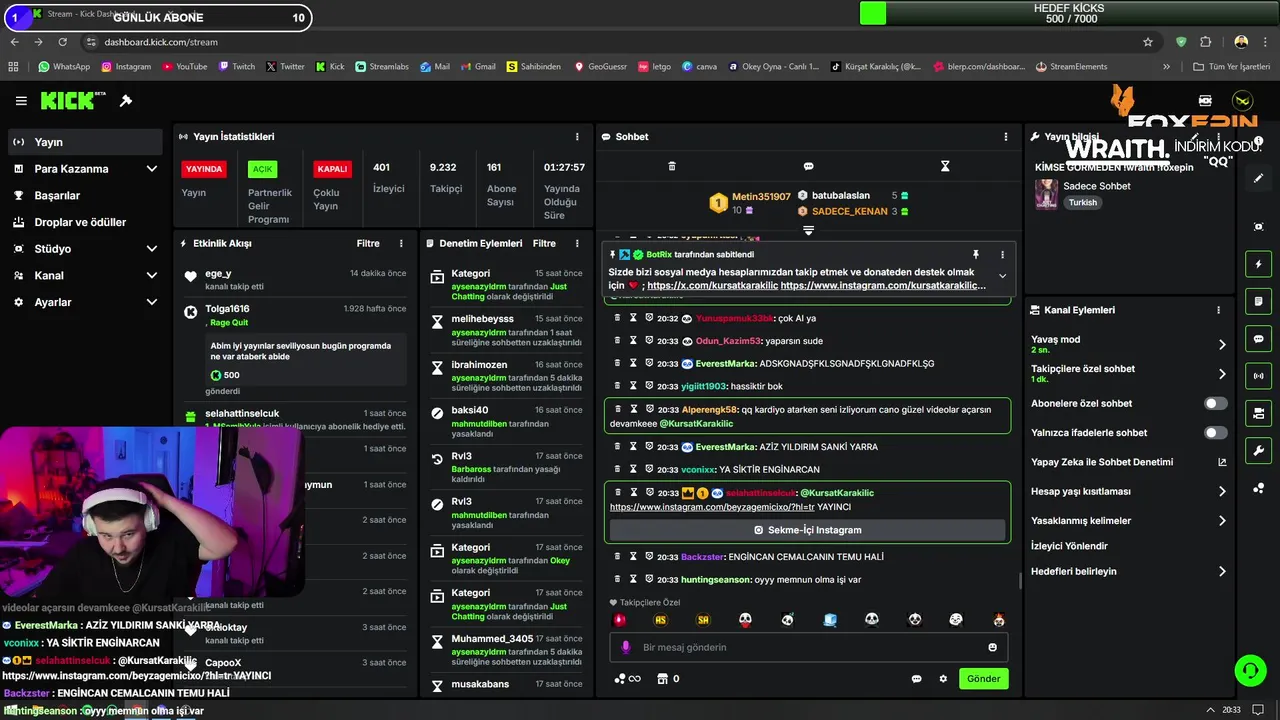This screenshot has width=1280, height=720.
Task: Open Streamlabs bookmark in bookmarks bar
Action: pos(381,67)
